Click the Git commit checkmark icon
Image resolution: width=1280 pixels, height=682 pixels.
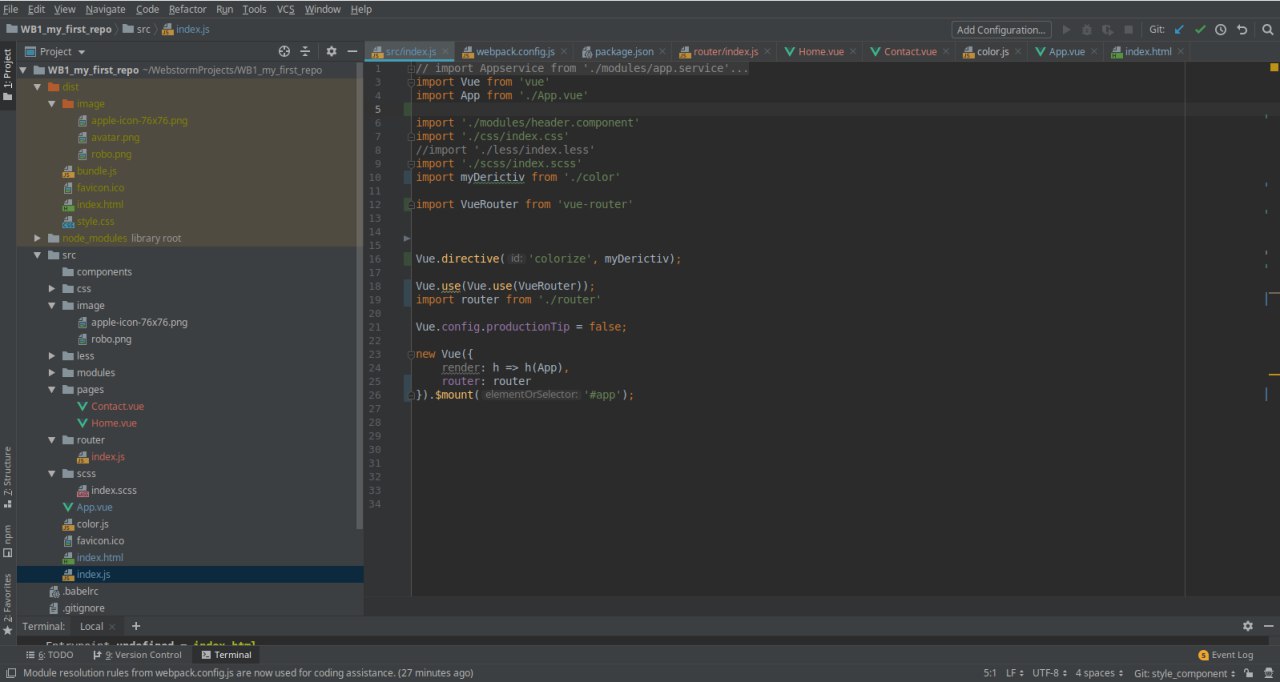pyautogui.click(x=1201, y=30)
